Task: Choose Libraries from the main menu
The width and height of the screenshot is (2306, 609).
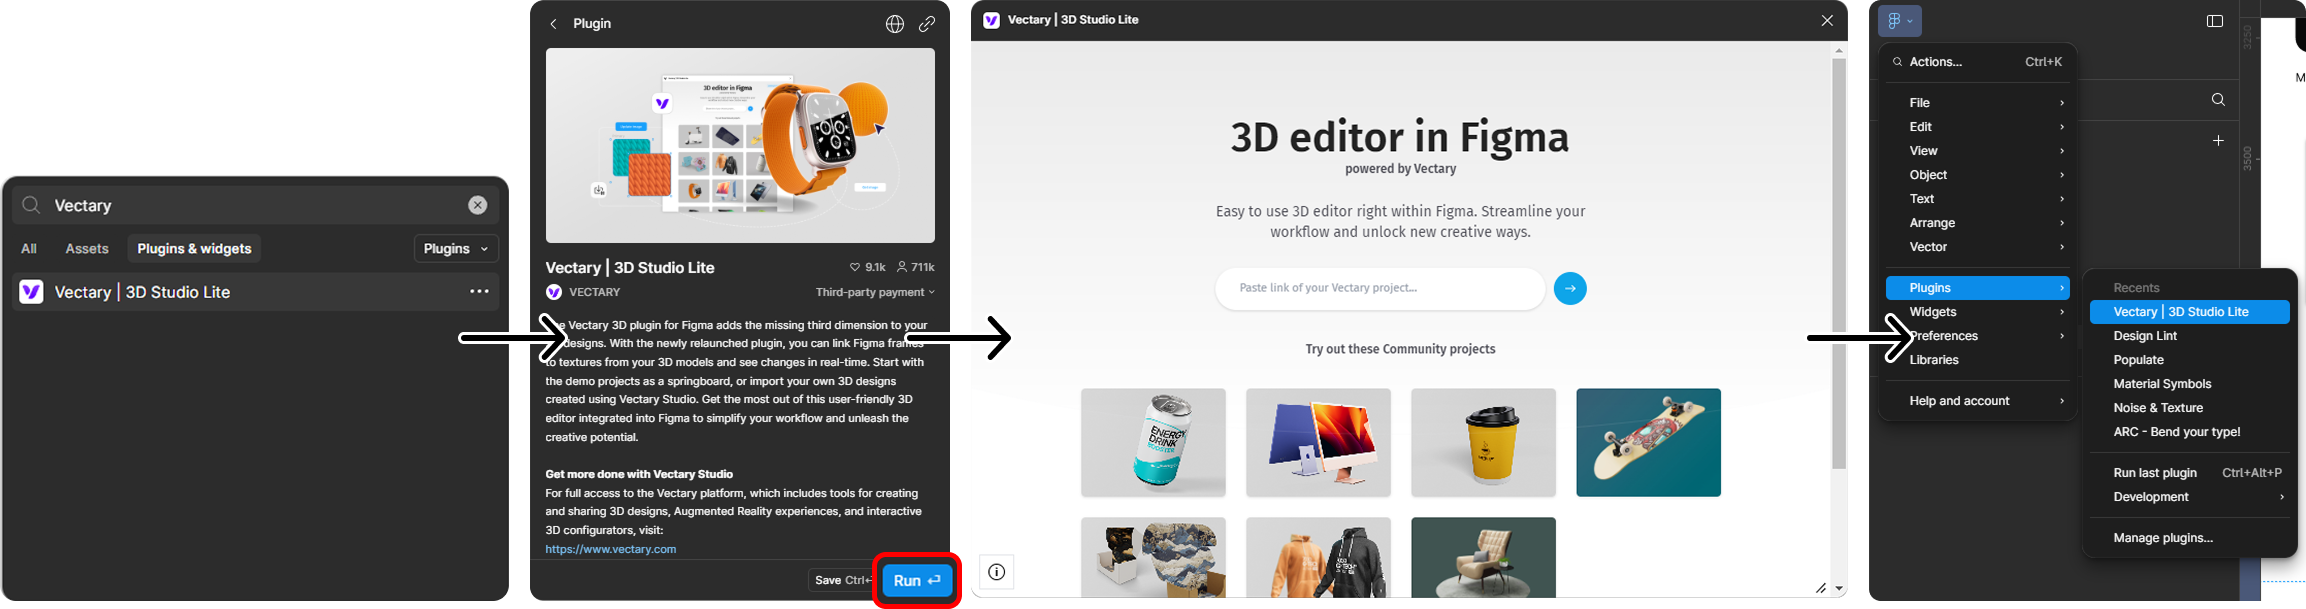Action: [x=1977, y=360]
